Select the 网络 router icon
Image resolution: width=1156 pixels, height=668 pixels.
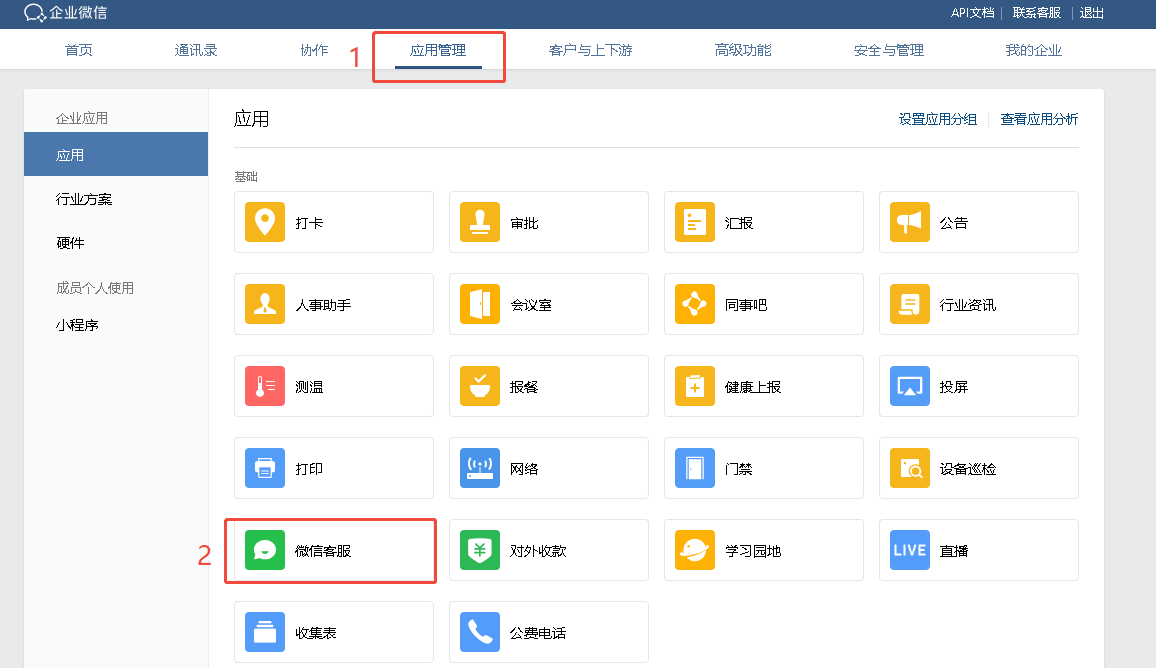click(x=480, y=467)
